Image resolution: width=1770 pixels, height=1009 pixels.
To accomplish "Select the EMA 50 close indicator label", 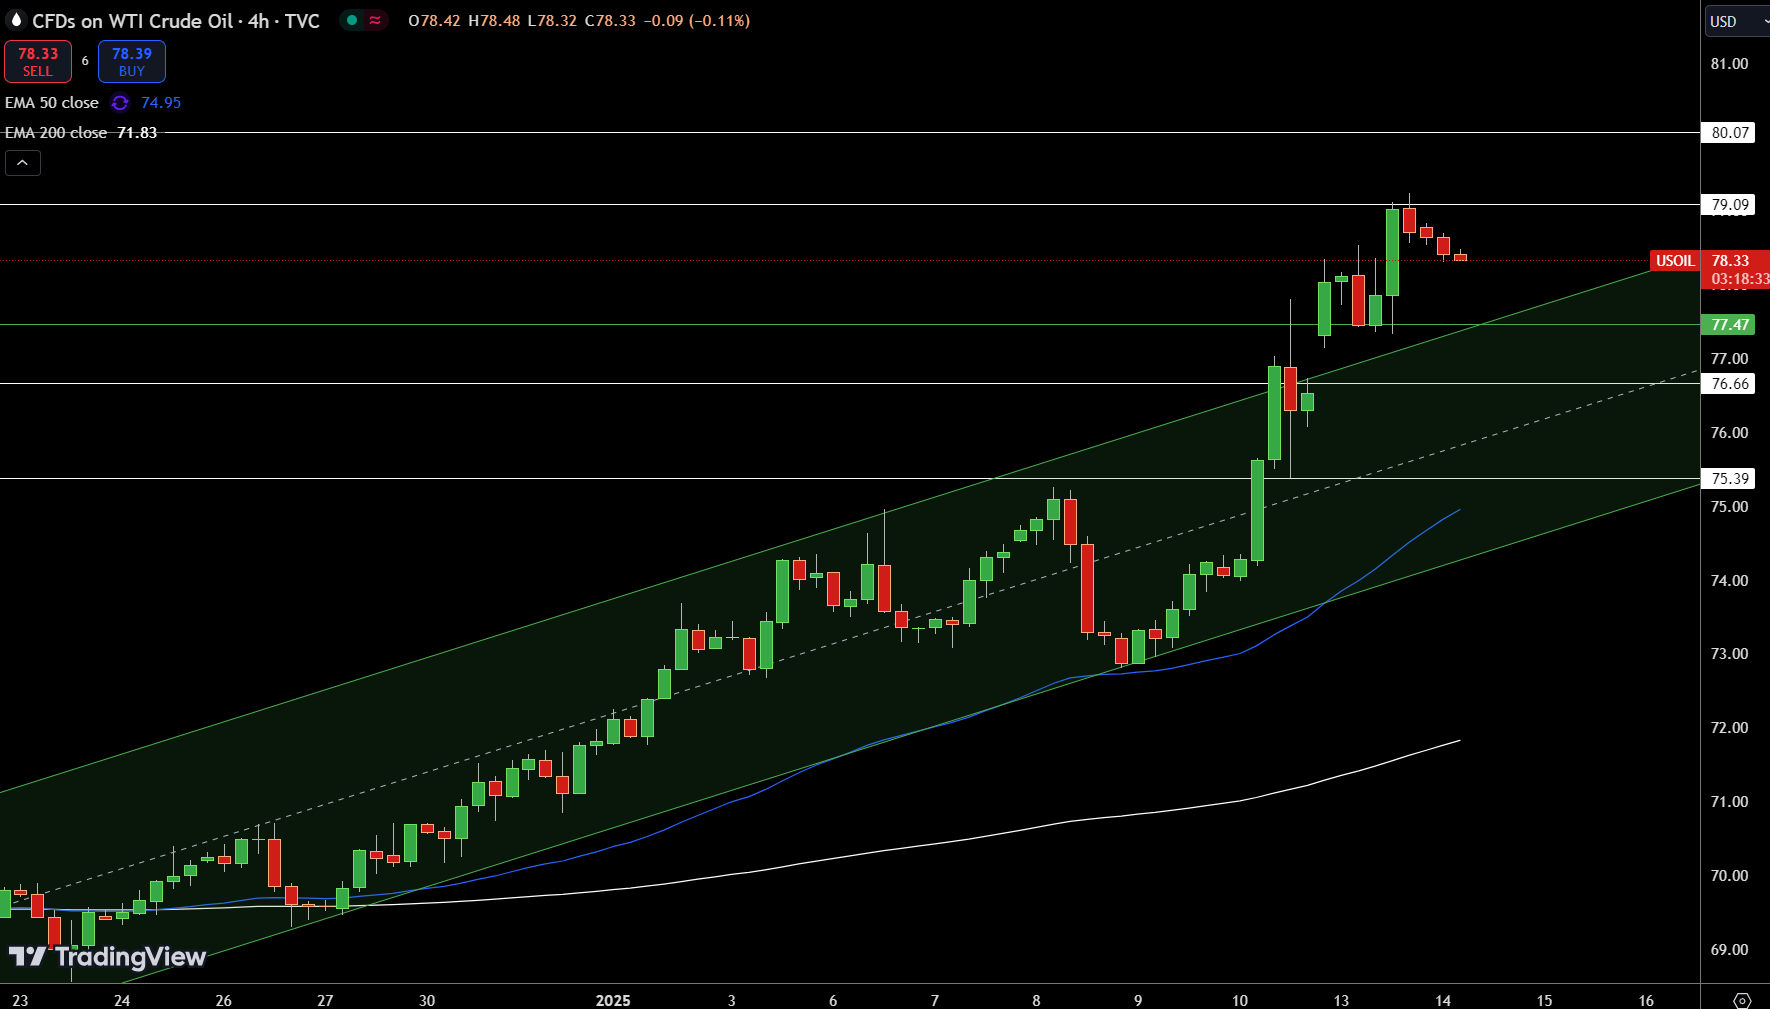I will tap(52, 103).
